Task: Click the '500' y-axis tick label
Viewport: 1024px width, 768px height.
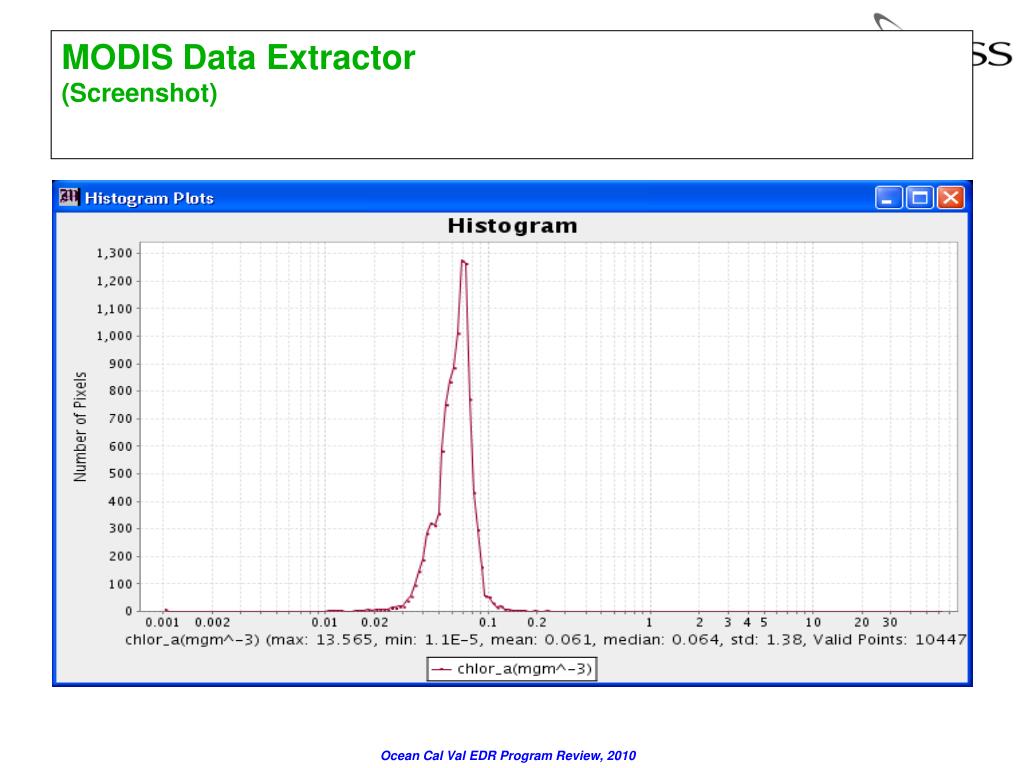Action: click(120, 473)
